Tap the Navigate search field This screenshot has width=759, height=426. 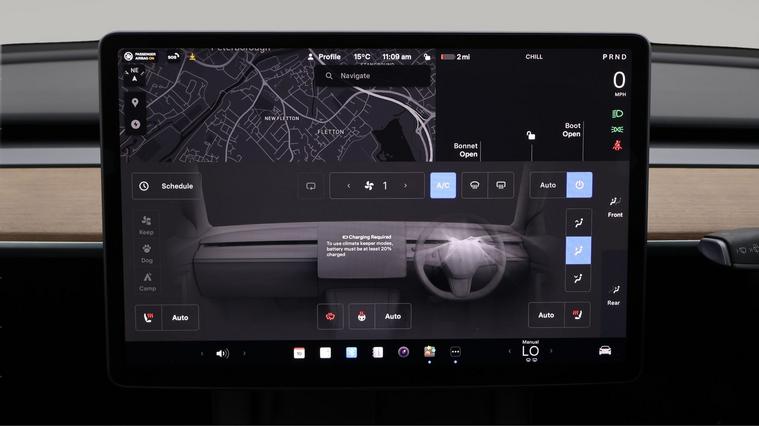pyautogui.click(x=372, y=75)
